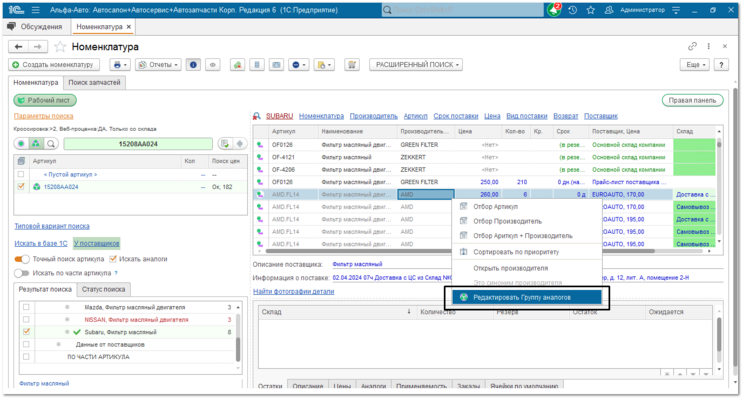Screen dimensions: 743x399
Task: Go back with the left arrow
Action: click(18, 46)
